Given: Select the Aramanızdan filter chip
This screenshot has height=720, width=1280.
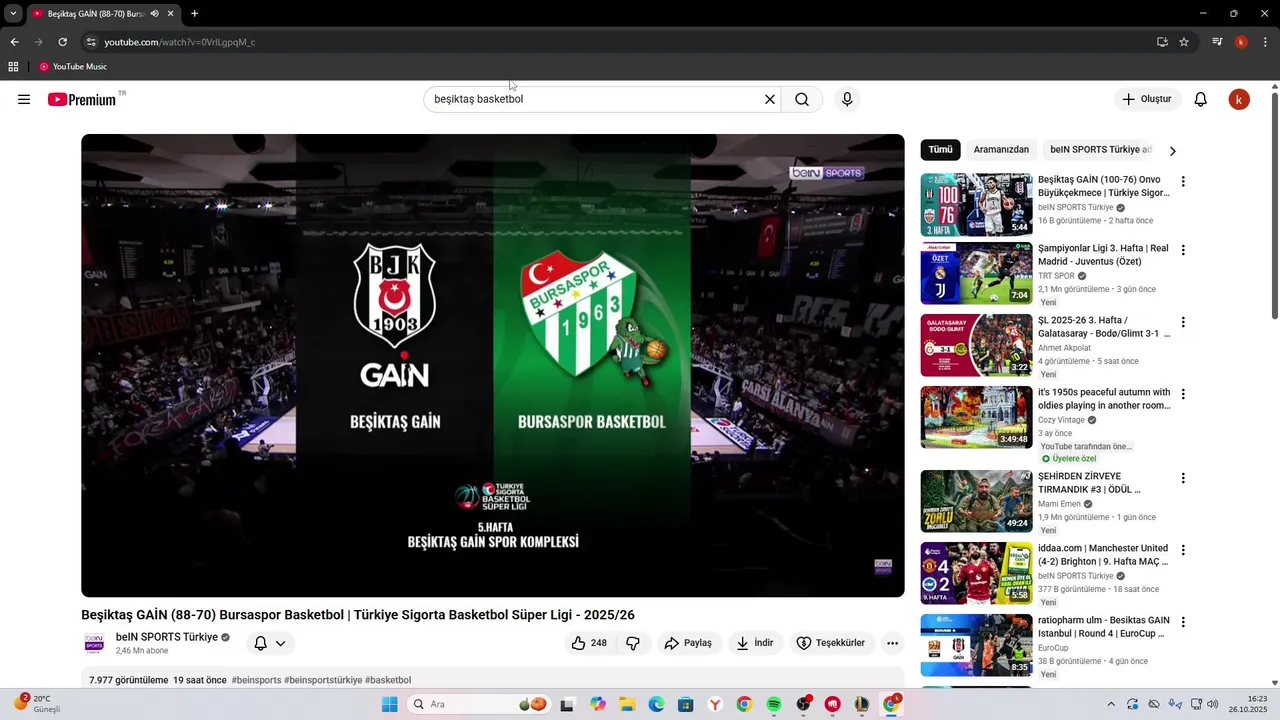Looking at the screenshot, I should coord(1001,150).
